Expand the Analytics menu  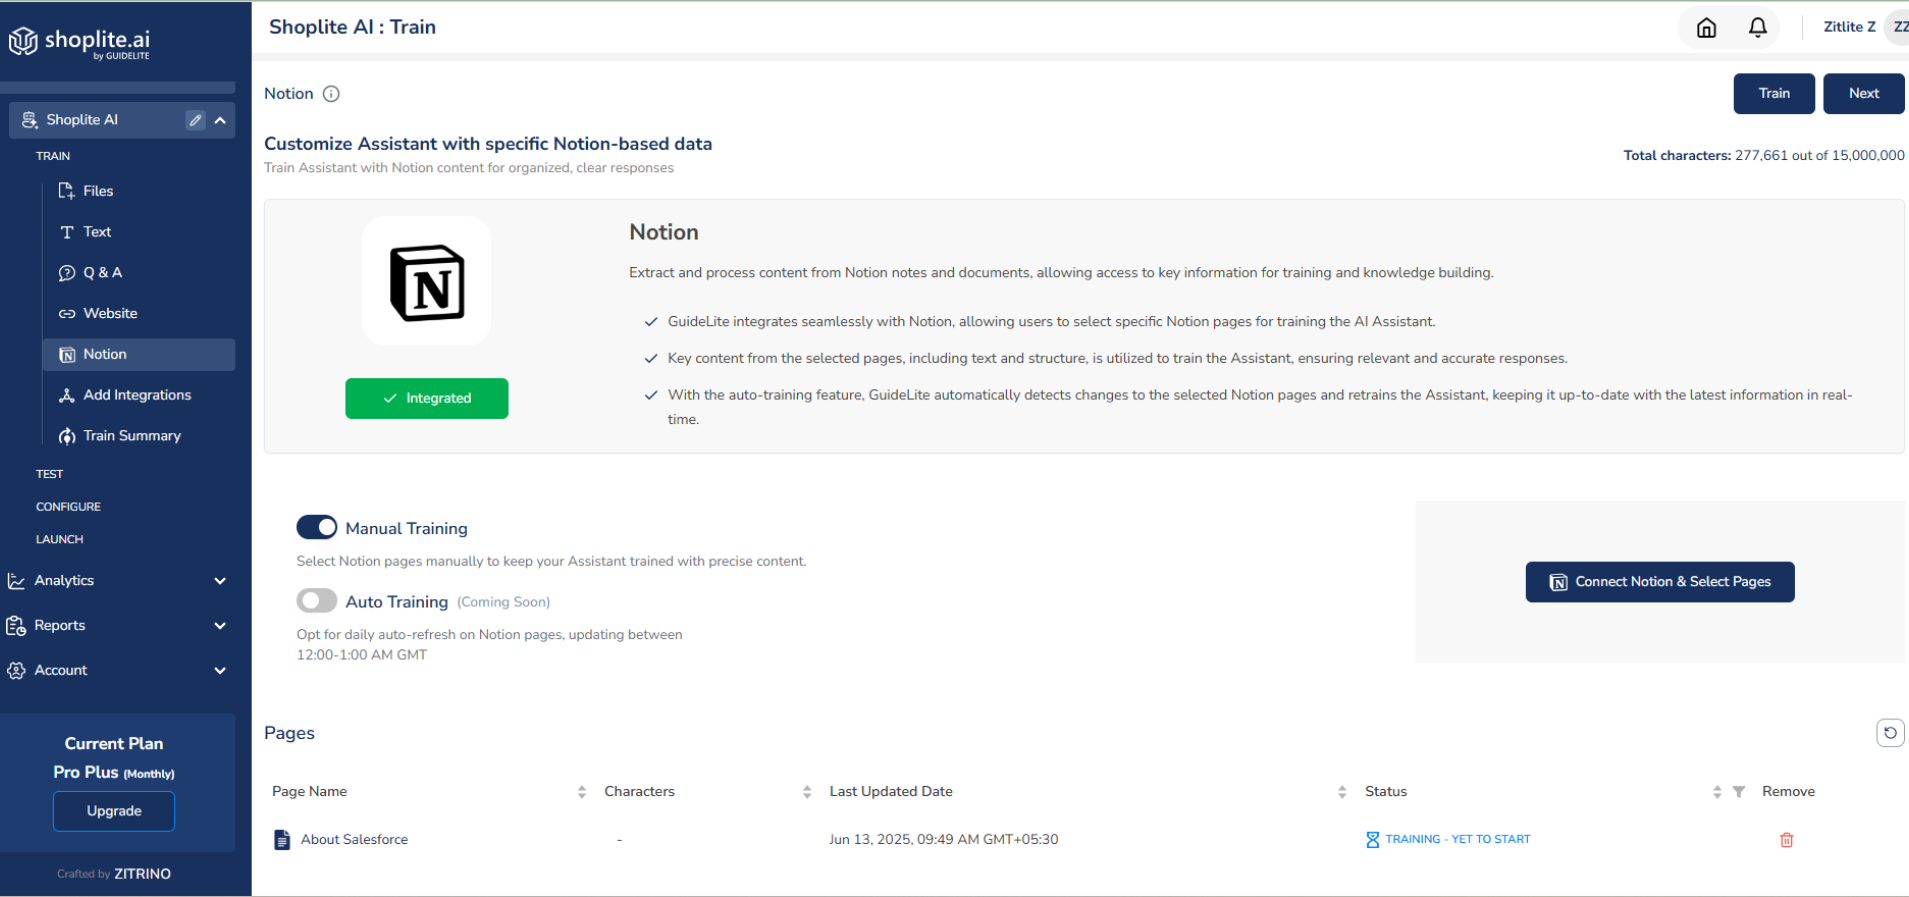coord(220,581)
